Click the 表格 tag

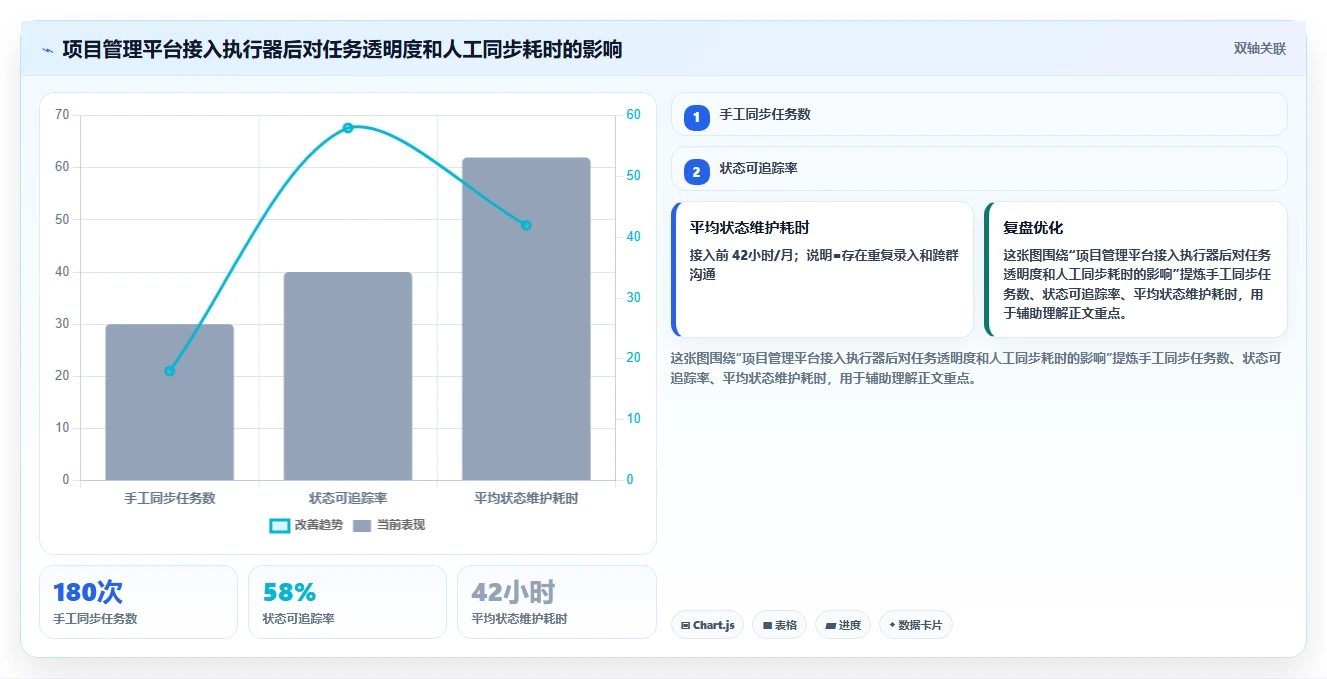tap(779, 625)
